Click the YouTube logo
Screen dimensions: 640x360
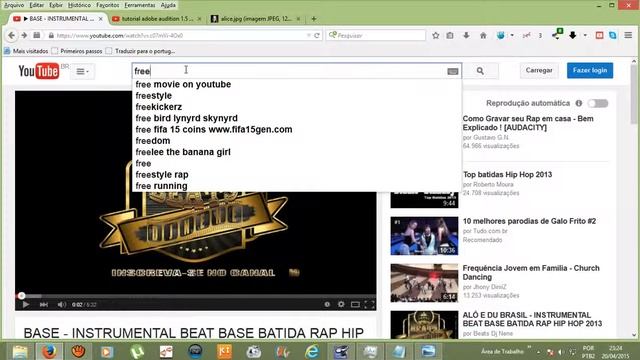point(39,71)
